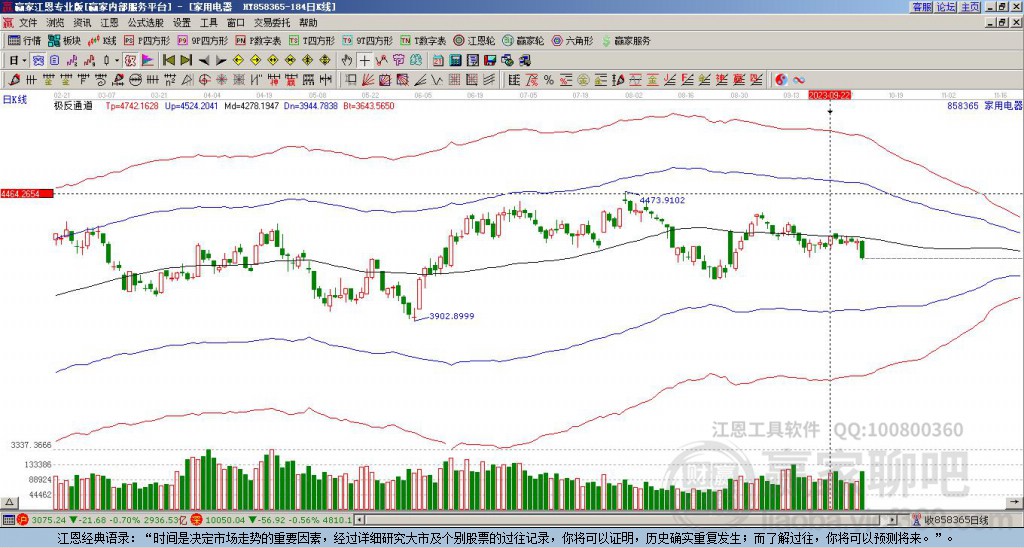Click the 收858365日线 status text
The width and height of the screenshot is (1024, 548).
pos(957,520)
